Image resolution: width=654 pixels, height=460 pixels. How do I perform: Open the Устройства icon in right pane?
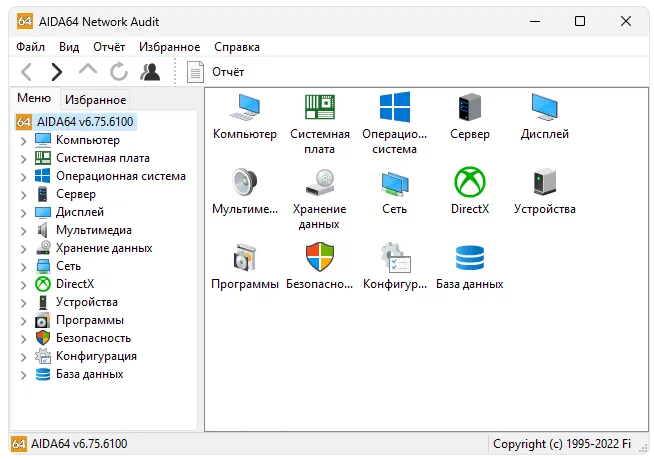pos(544,182)
